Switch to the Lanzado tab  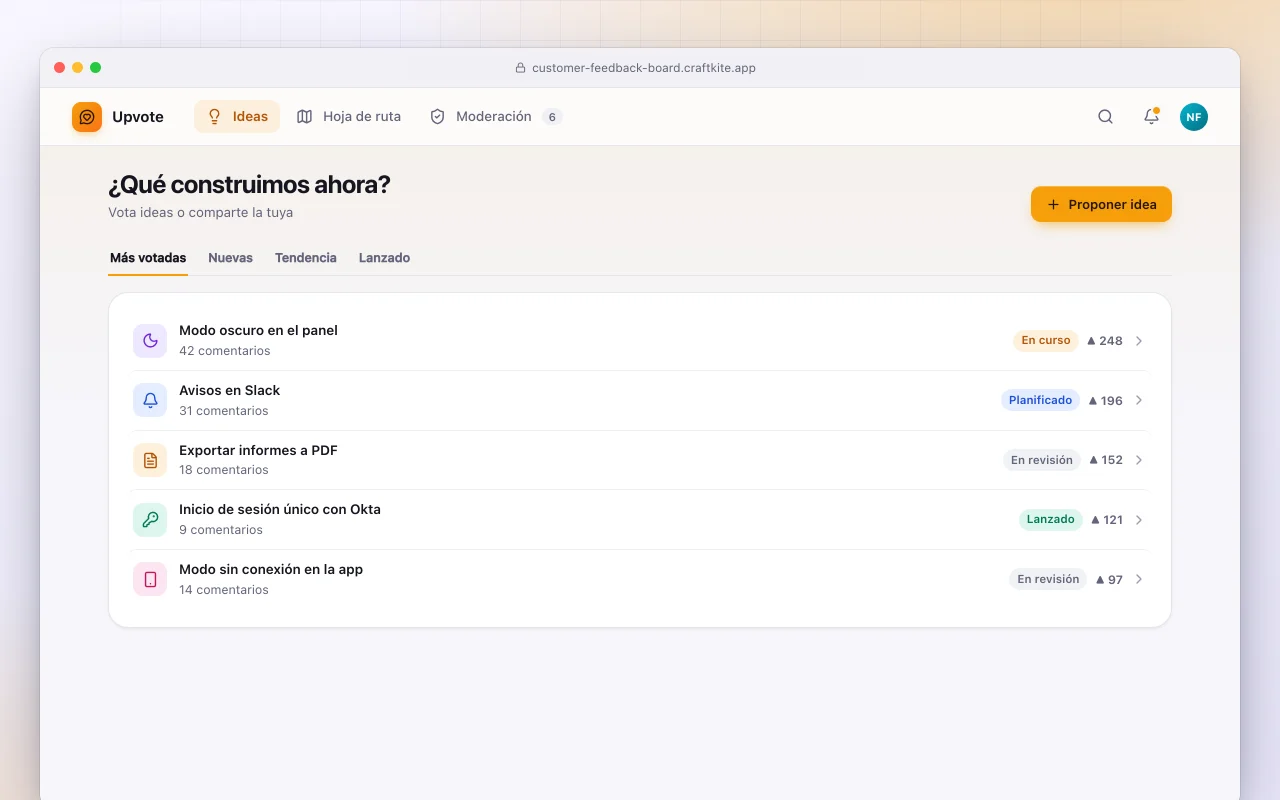point(385,258)
